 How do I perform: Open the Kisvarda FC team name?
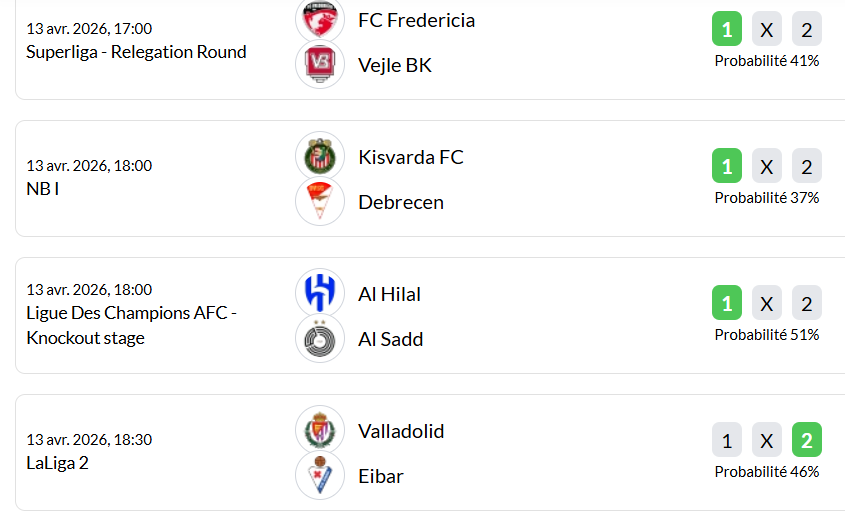coord(410,157)
